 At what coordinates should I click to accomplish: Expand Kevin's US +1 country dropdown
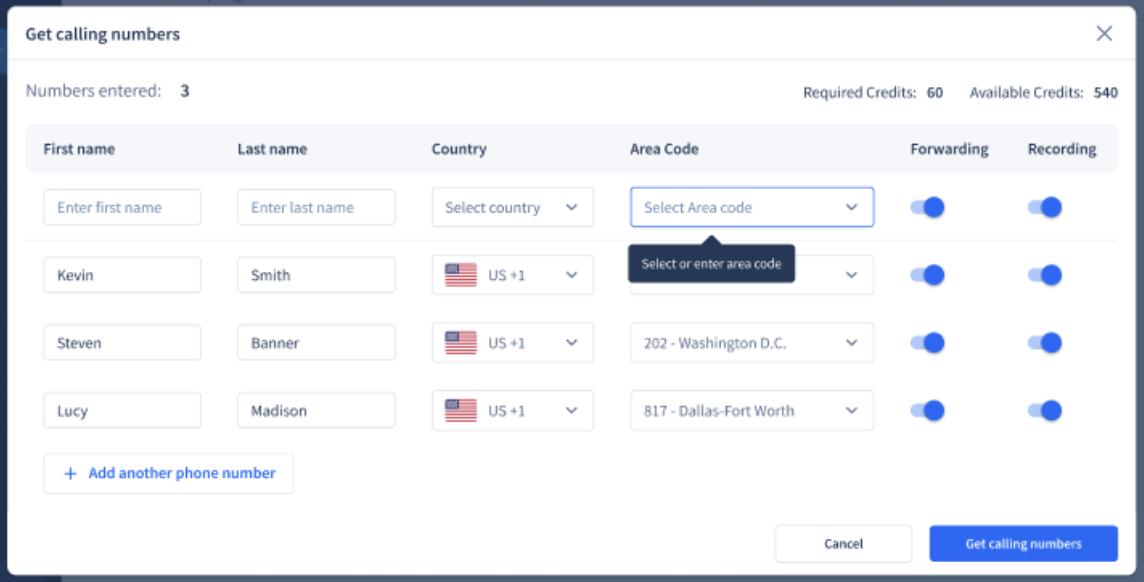[x=512, y=275]
